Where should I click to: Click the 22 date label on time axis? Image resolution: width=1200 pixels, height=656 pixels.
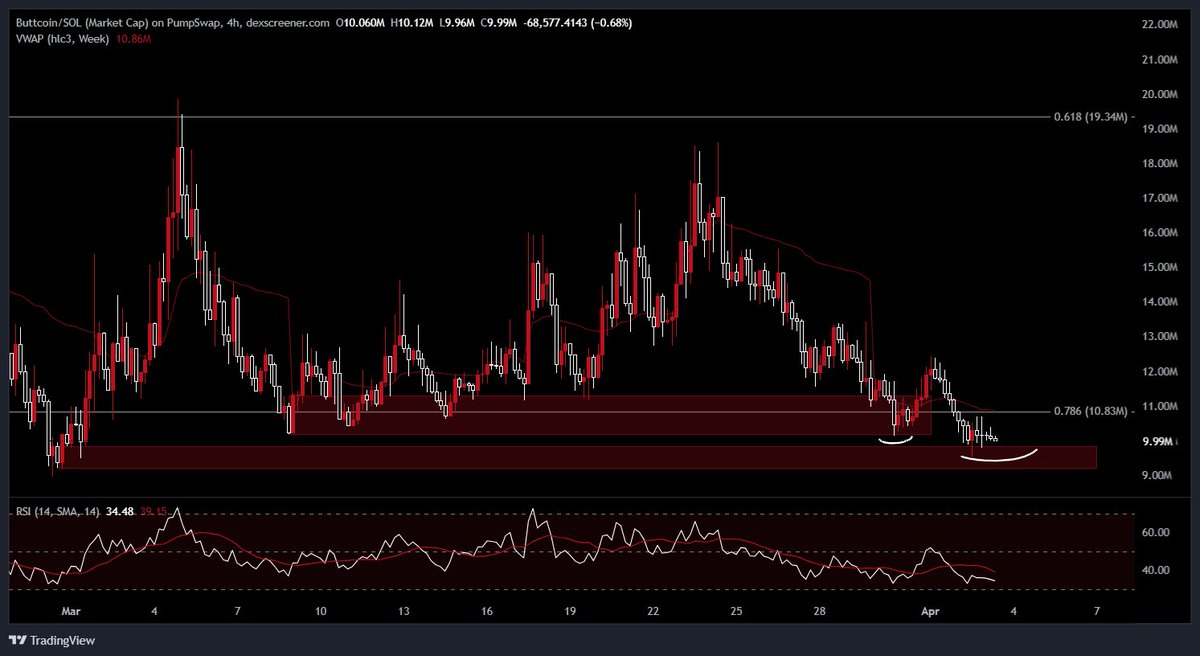click(652, 609)
